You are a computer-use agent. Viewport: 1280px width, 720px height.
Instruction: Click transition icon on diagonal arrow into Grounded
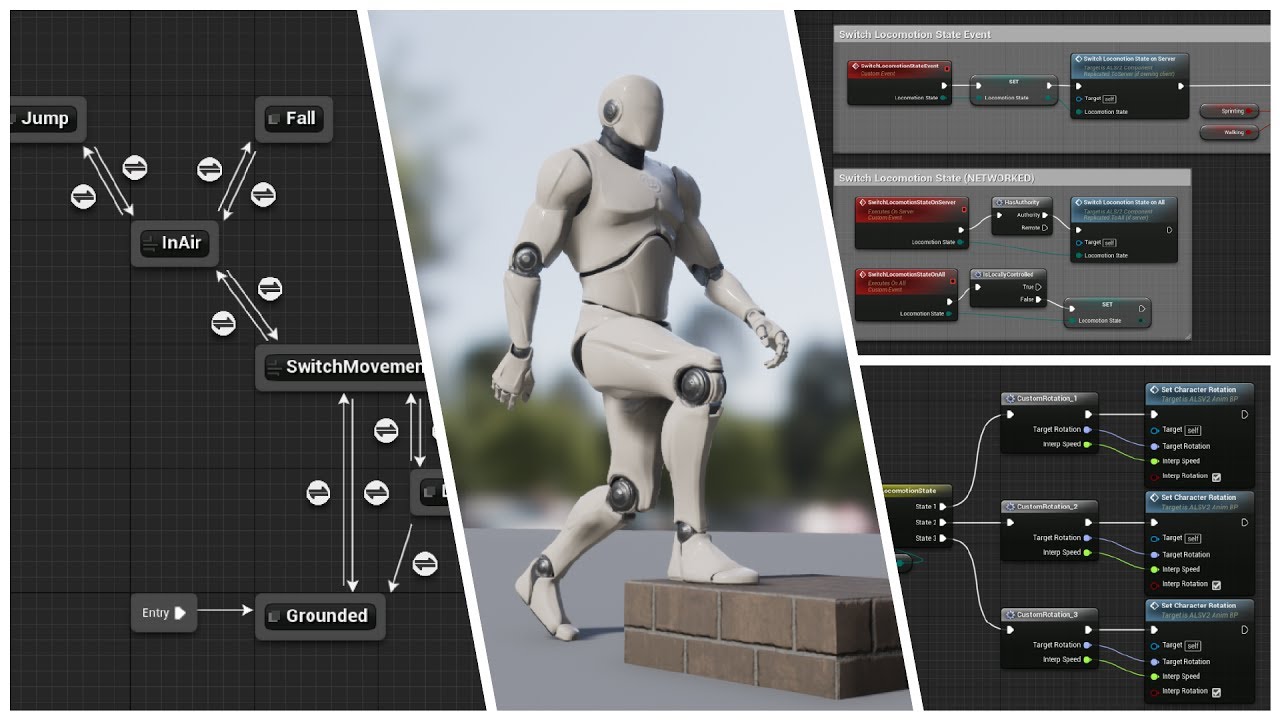(425, 564)
